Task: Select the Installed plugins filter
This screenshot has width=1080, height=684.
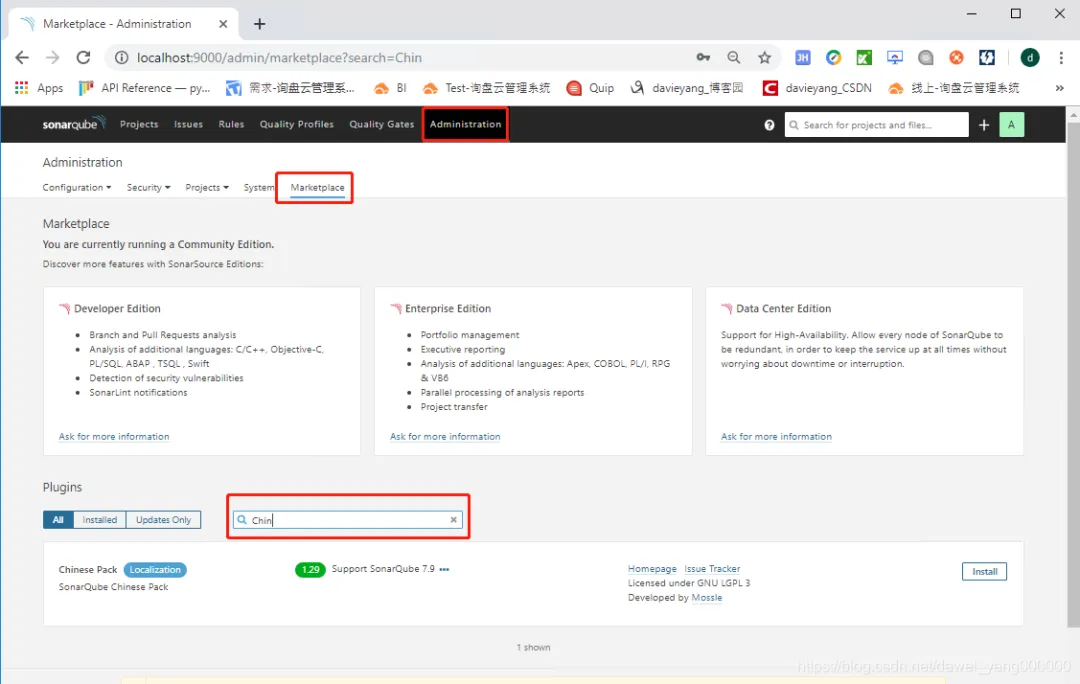Action: coord(100,520)
